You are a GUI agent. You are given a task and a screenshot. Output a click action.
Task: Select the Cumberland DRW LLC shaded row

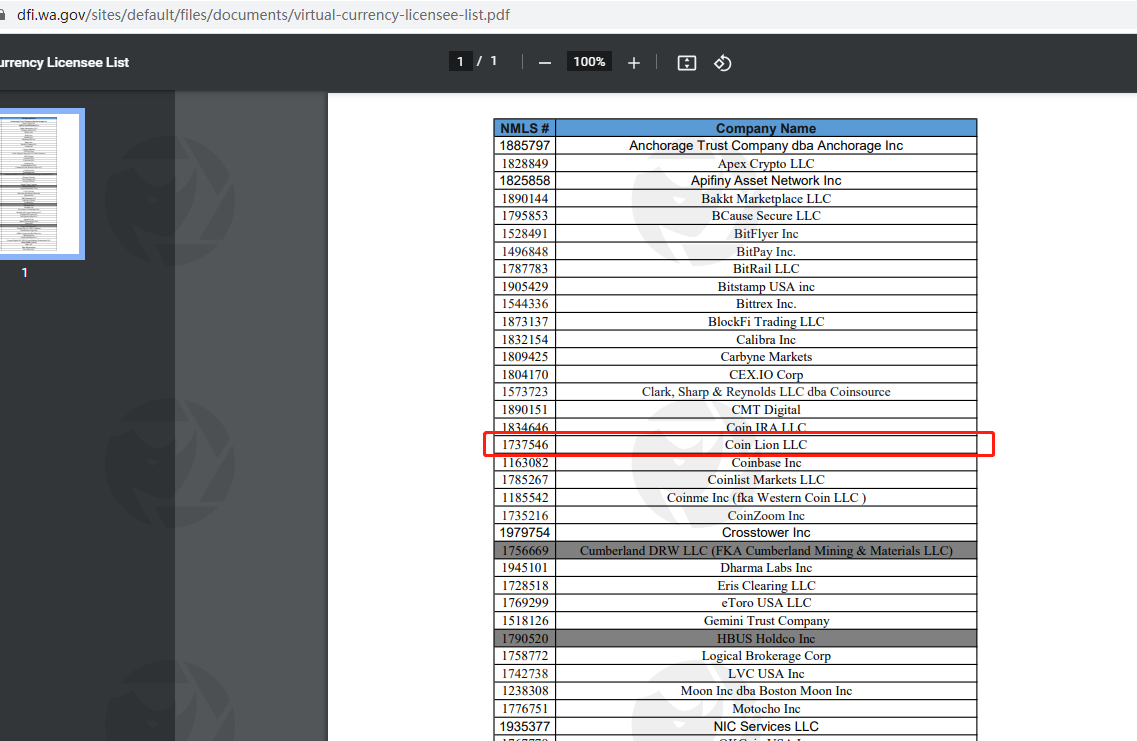[765, 551]
